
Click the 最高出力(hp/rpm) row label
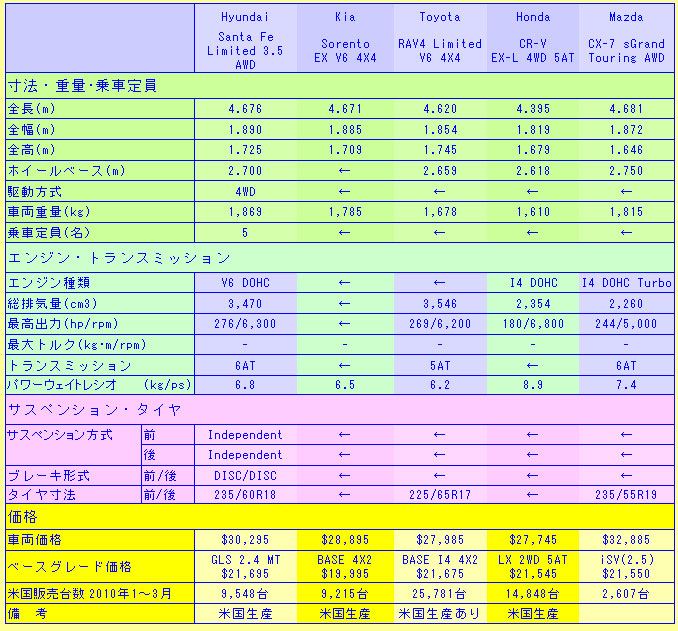pyautogui.click(x=63, y=324)
